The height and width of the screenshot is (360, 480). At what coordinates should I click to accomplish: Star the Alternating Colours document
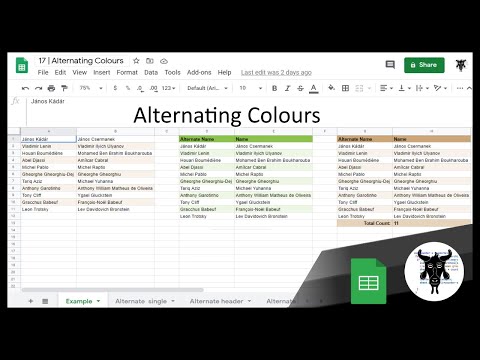(x=136, y=61)
